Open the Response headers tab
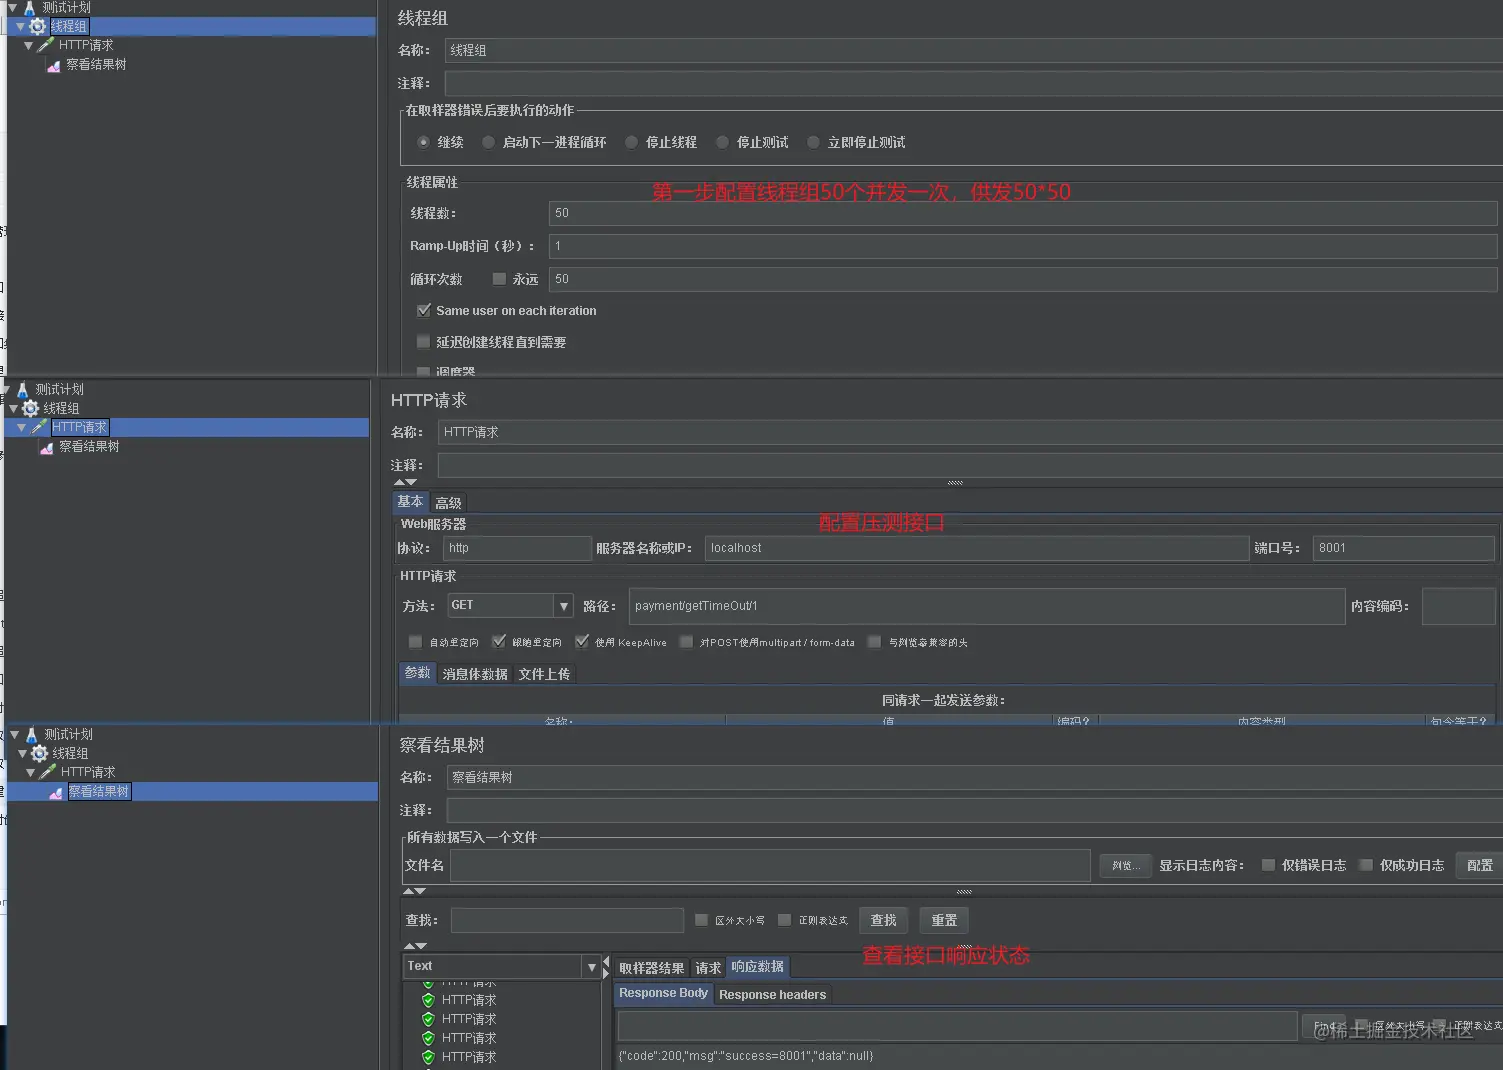 click(772, 994)
